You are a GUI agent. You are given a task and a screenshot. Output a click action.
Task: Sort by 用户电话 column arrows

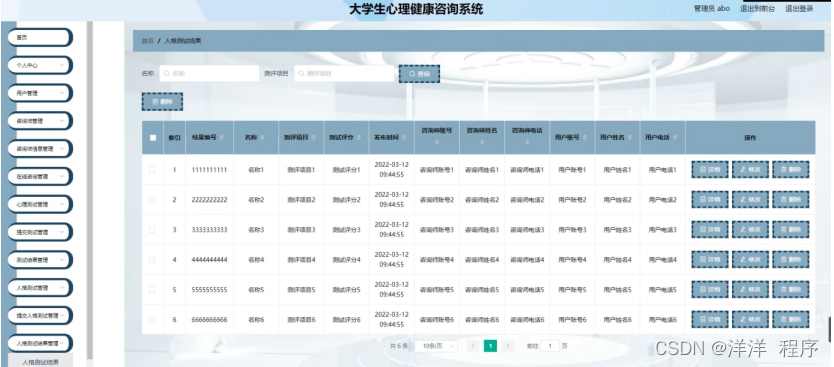point(674,138)
